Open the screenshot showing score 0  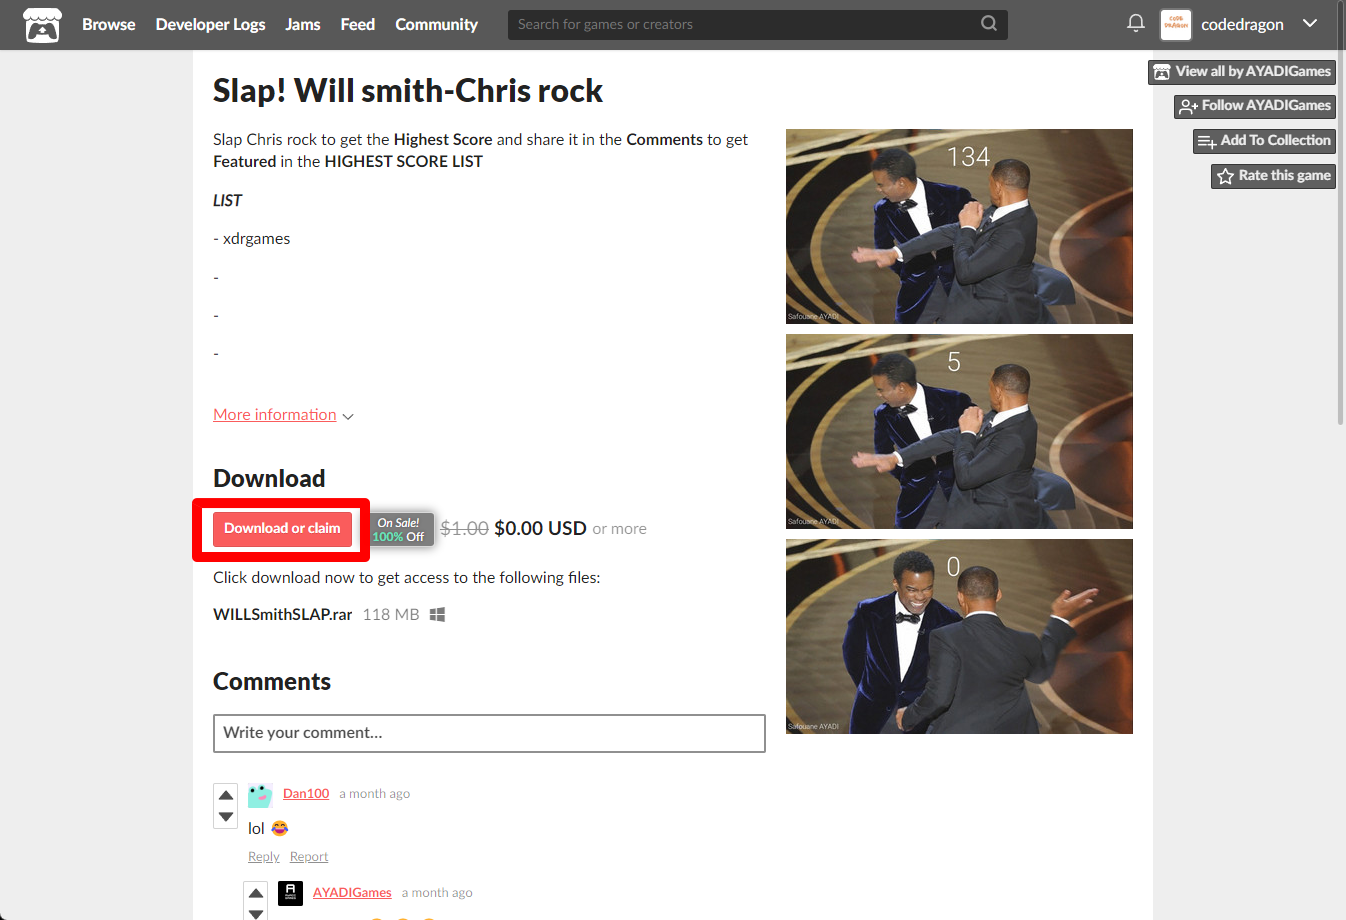tap(959, 636)
